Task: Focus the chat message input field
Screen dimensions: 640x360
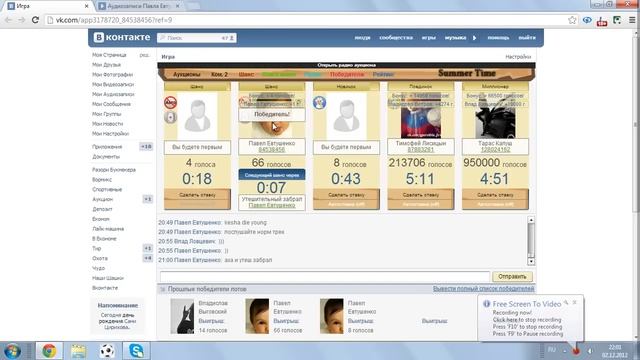Action: pos(324,276)
